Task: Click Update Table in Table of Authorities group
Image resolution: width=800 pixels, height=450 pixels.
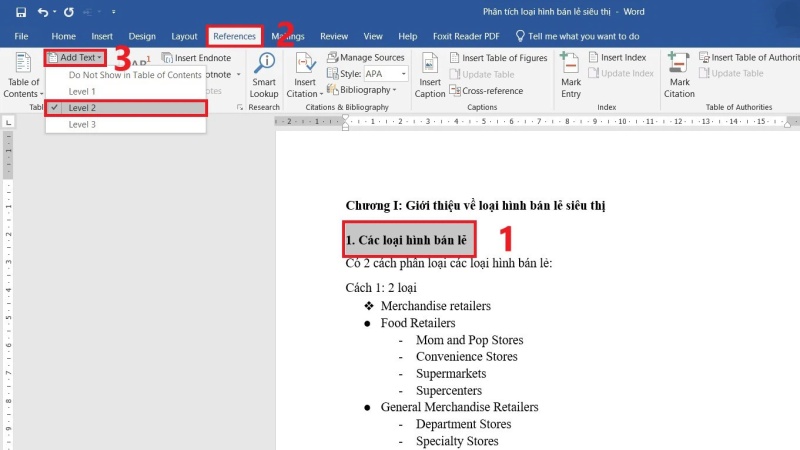Action: pyautogui.click(x=731, y=73)
